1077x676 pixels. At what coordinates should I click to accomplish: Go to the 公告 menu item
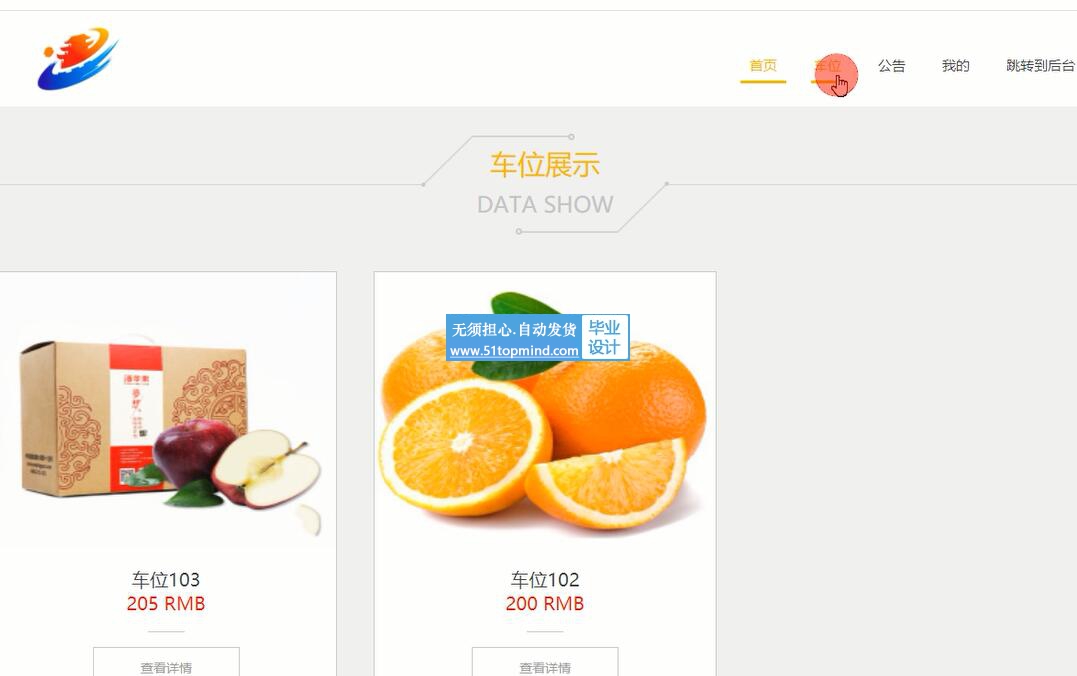892,66
